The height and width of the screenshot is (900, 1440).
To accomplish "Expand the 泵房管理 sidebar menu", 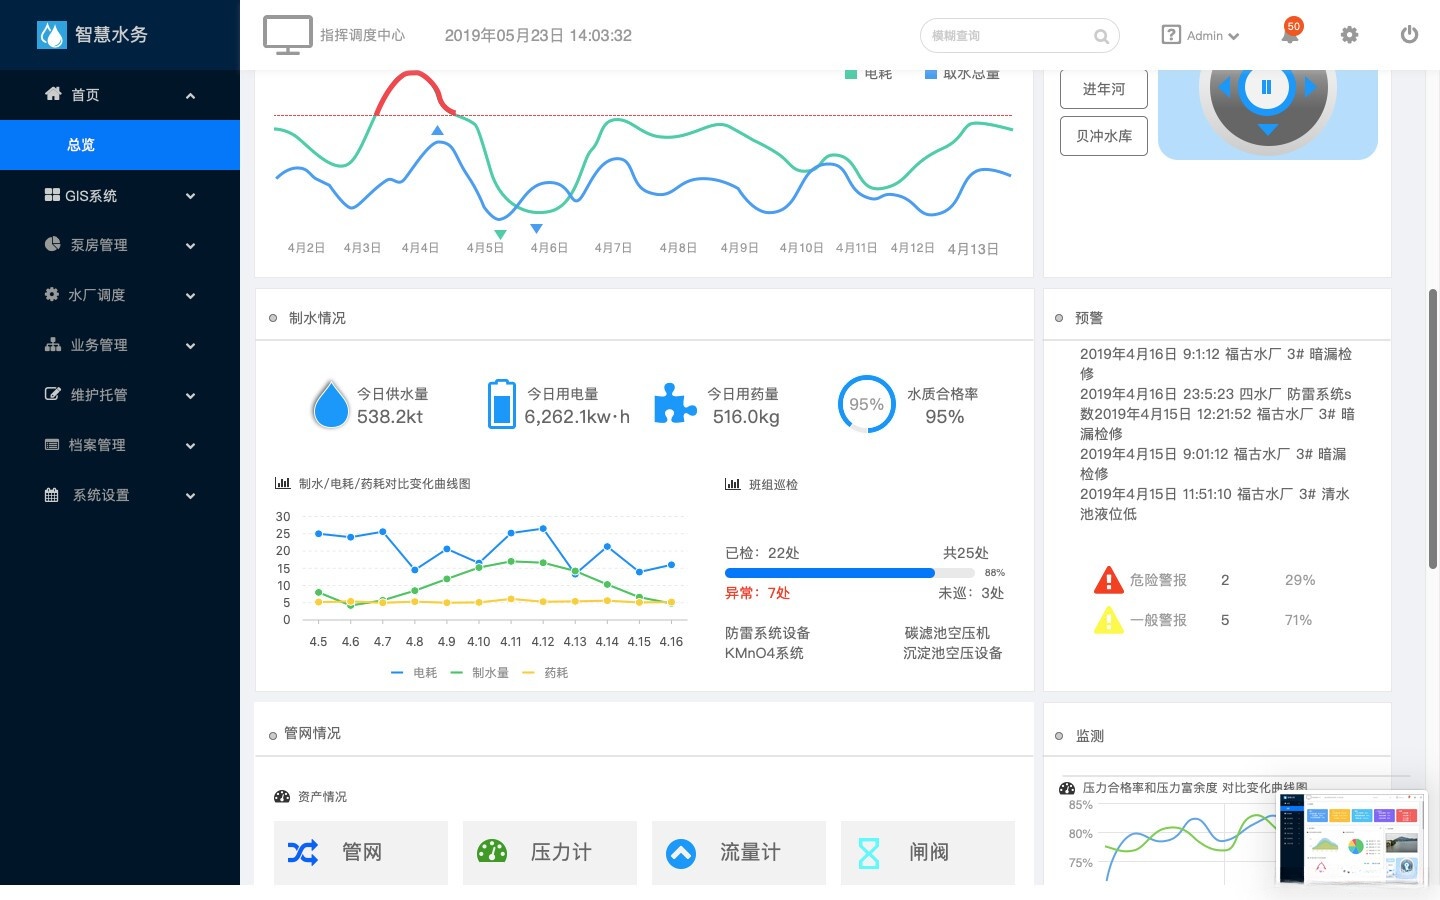I will 120,245.
